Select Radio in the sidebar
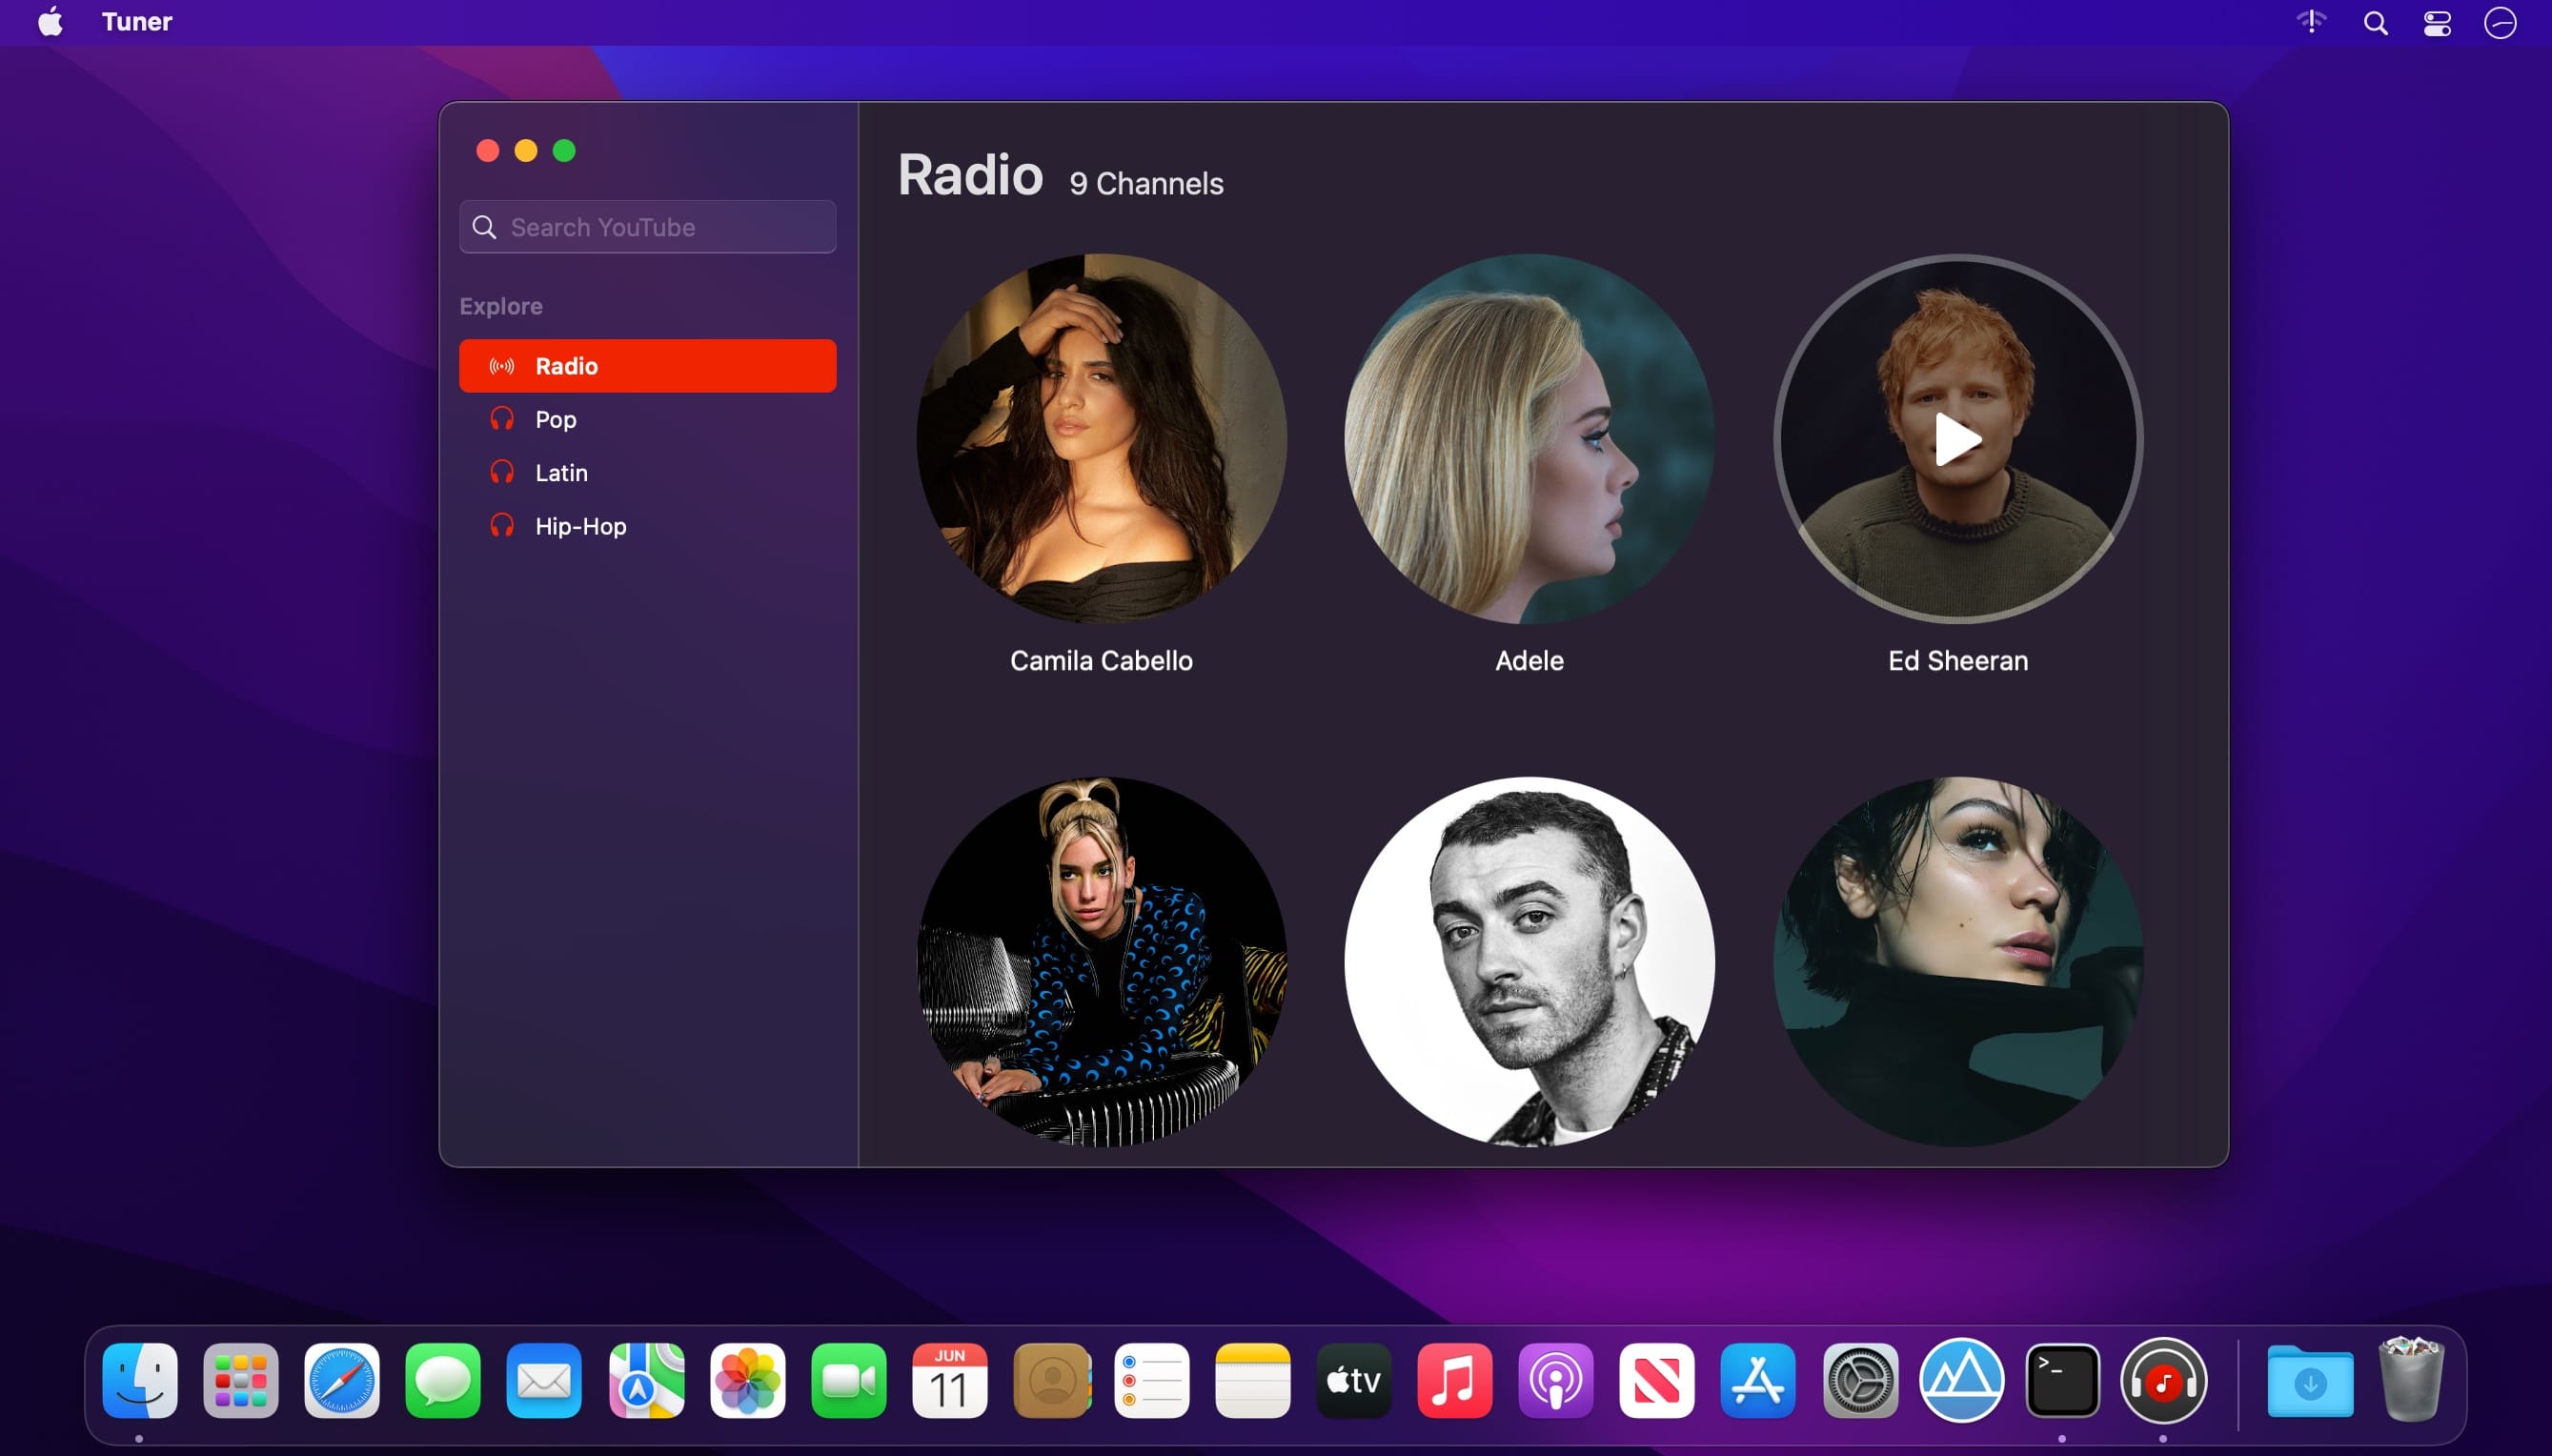The width and height of the screenshot is (2552, 1456). pyautogui.click(x=648, y=366)
